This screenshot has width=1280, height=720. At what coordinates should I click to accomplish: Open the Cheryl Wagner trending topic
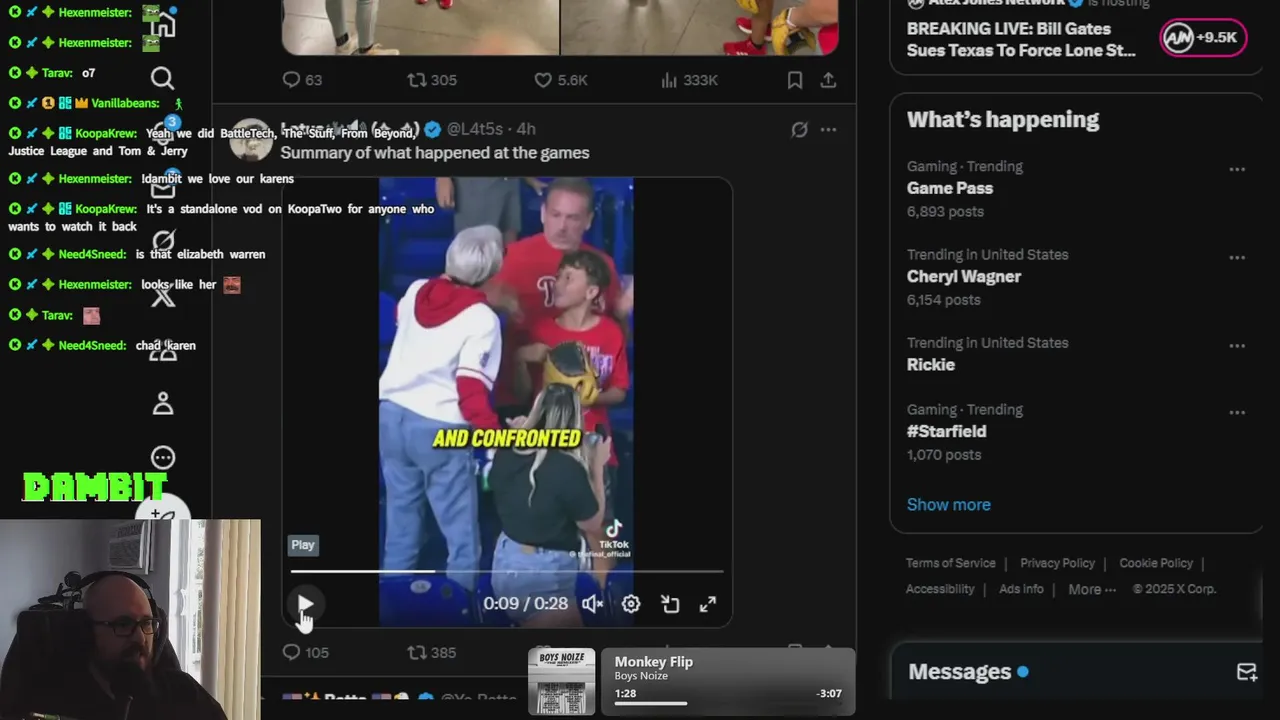coord(964,276)
